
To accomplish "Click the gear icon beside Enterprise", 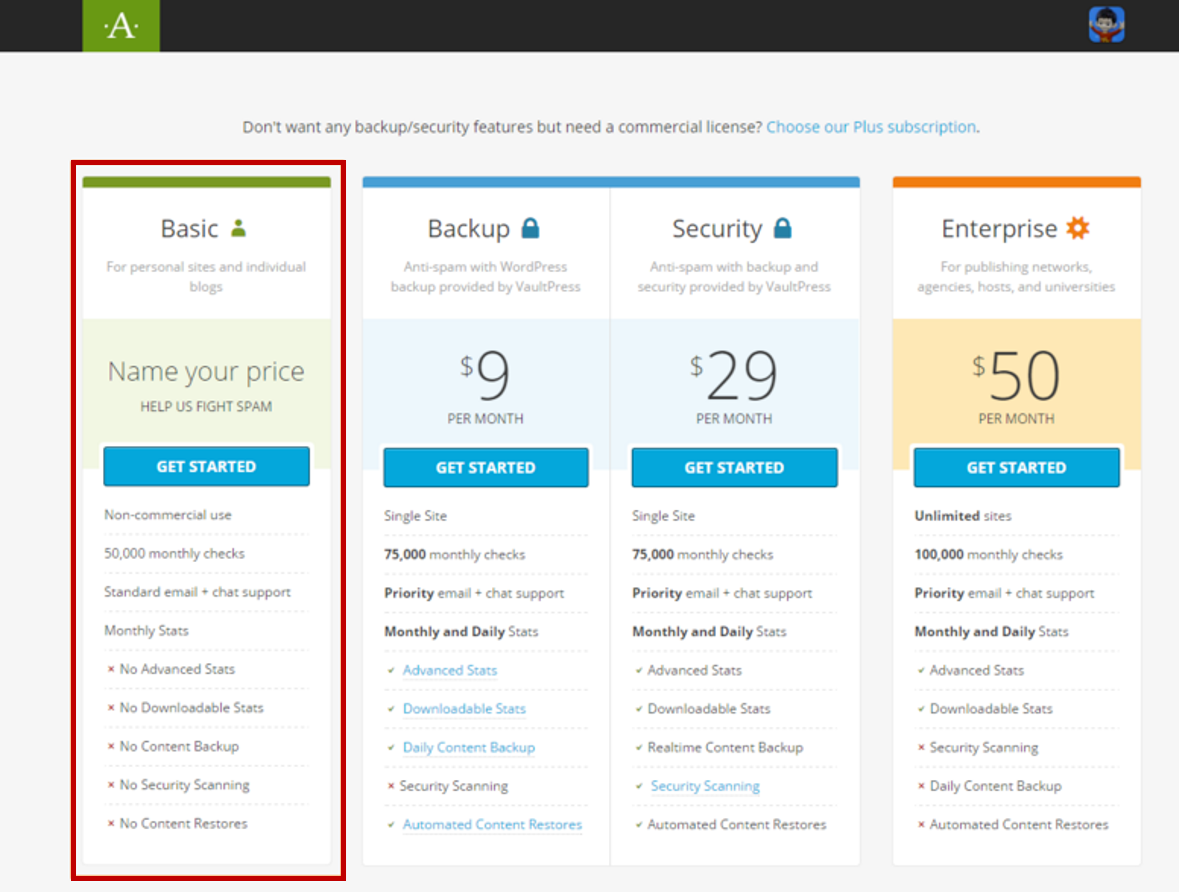I will [x=1077, y=228].
